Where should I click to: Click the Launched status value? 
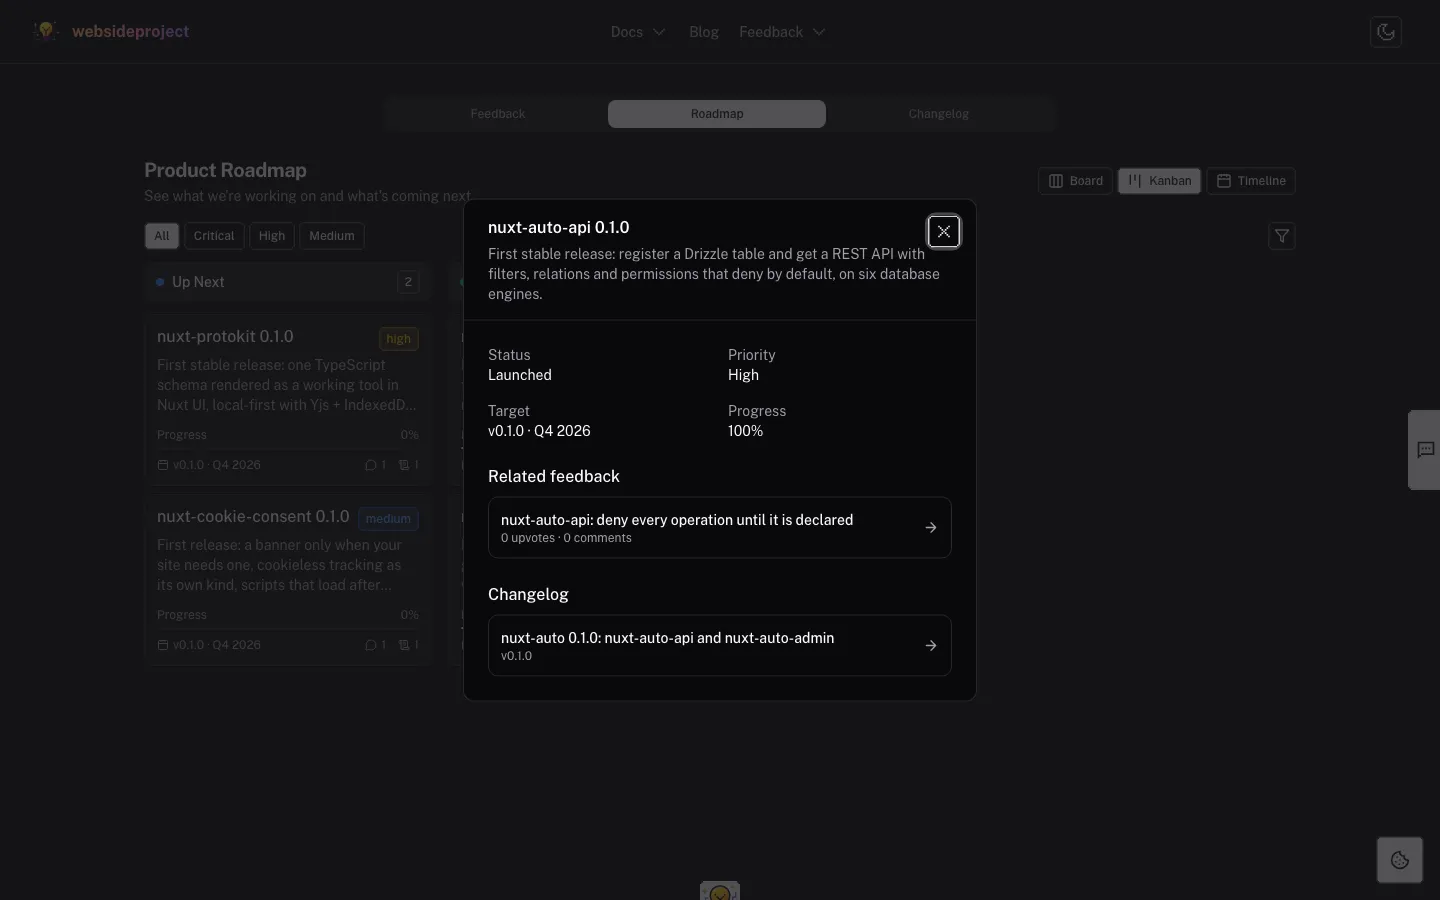click(520, 375)
